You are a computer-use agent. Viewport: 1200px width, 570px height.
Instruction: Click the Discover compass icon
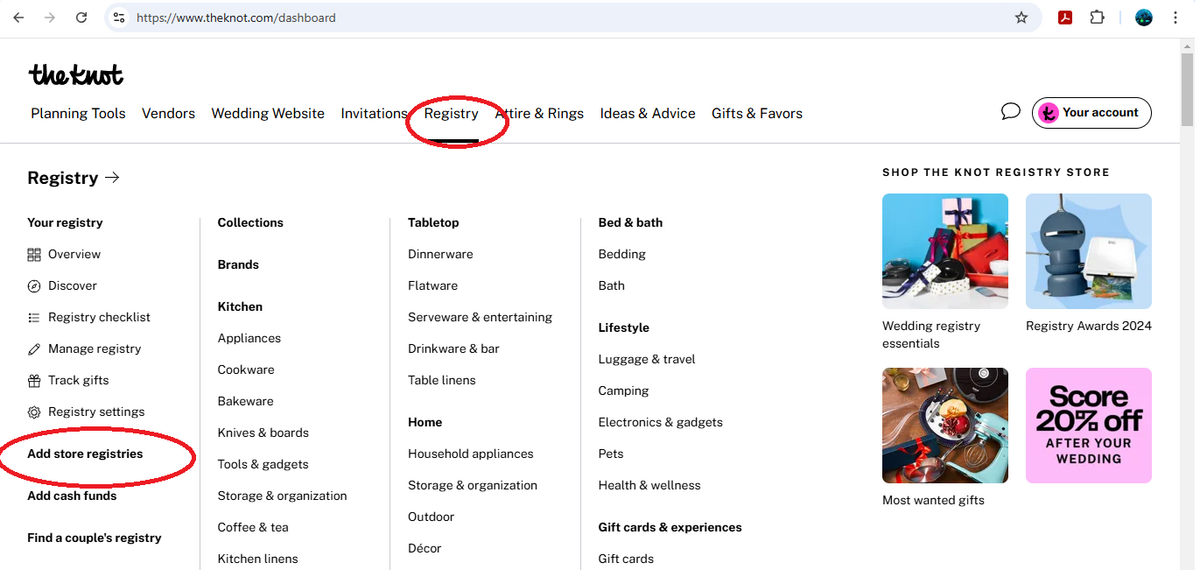pos(34,286)
